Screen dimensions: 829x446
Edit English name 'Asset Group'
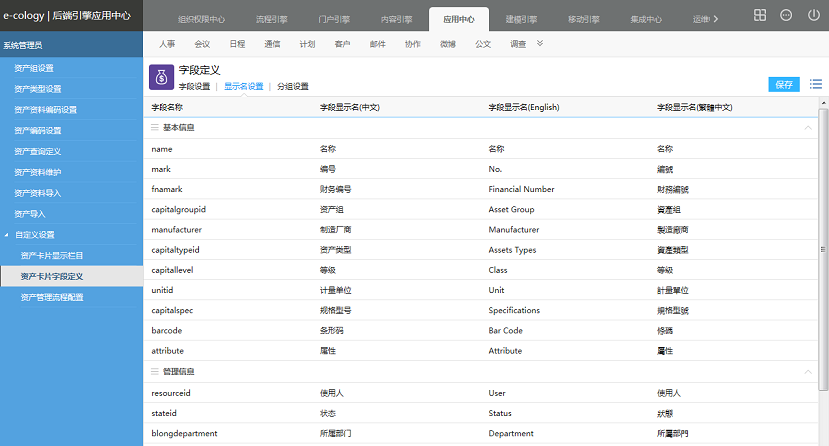coord(511,209)
